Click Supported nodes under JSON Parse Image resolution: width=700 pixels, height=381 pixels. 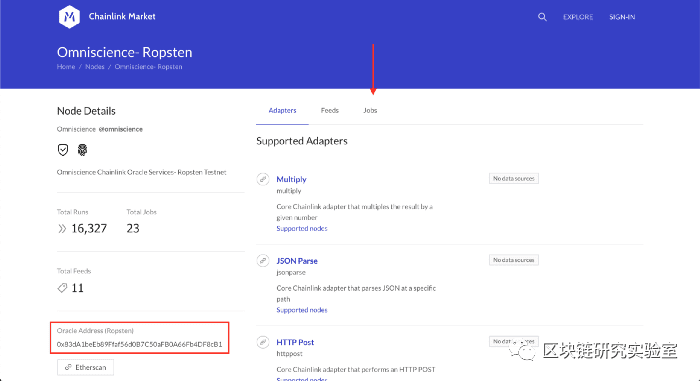tap(302, 310)
